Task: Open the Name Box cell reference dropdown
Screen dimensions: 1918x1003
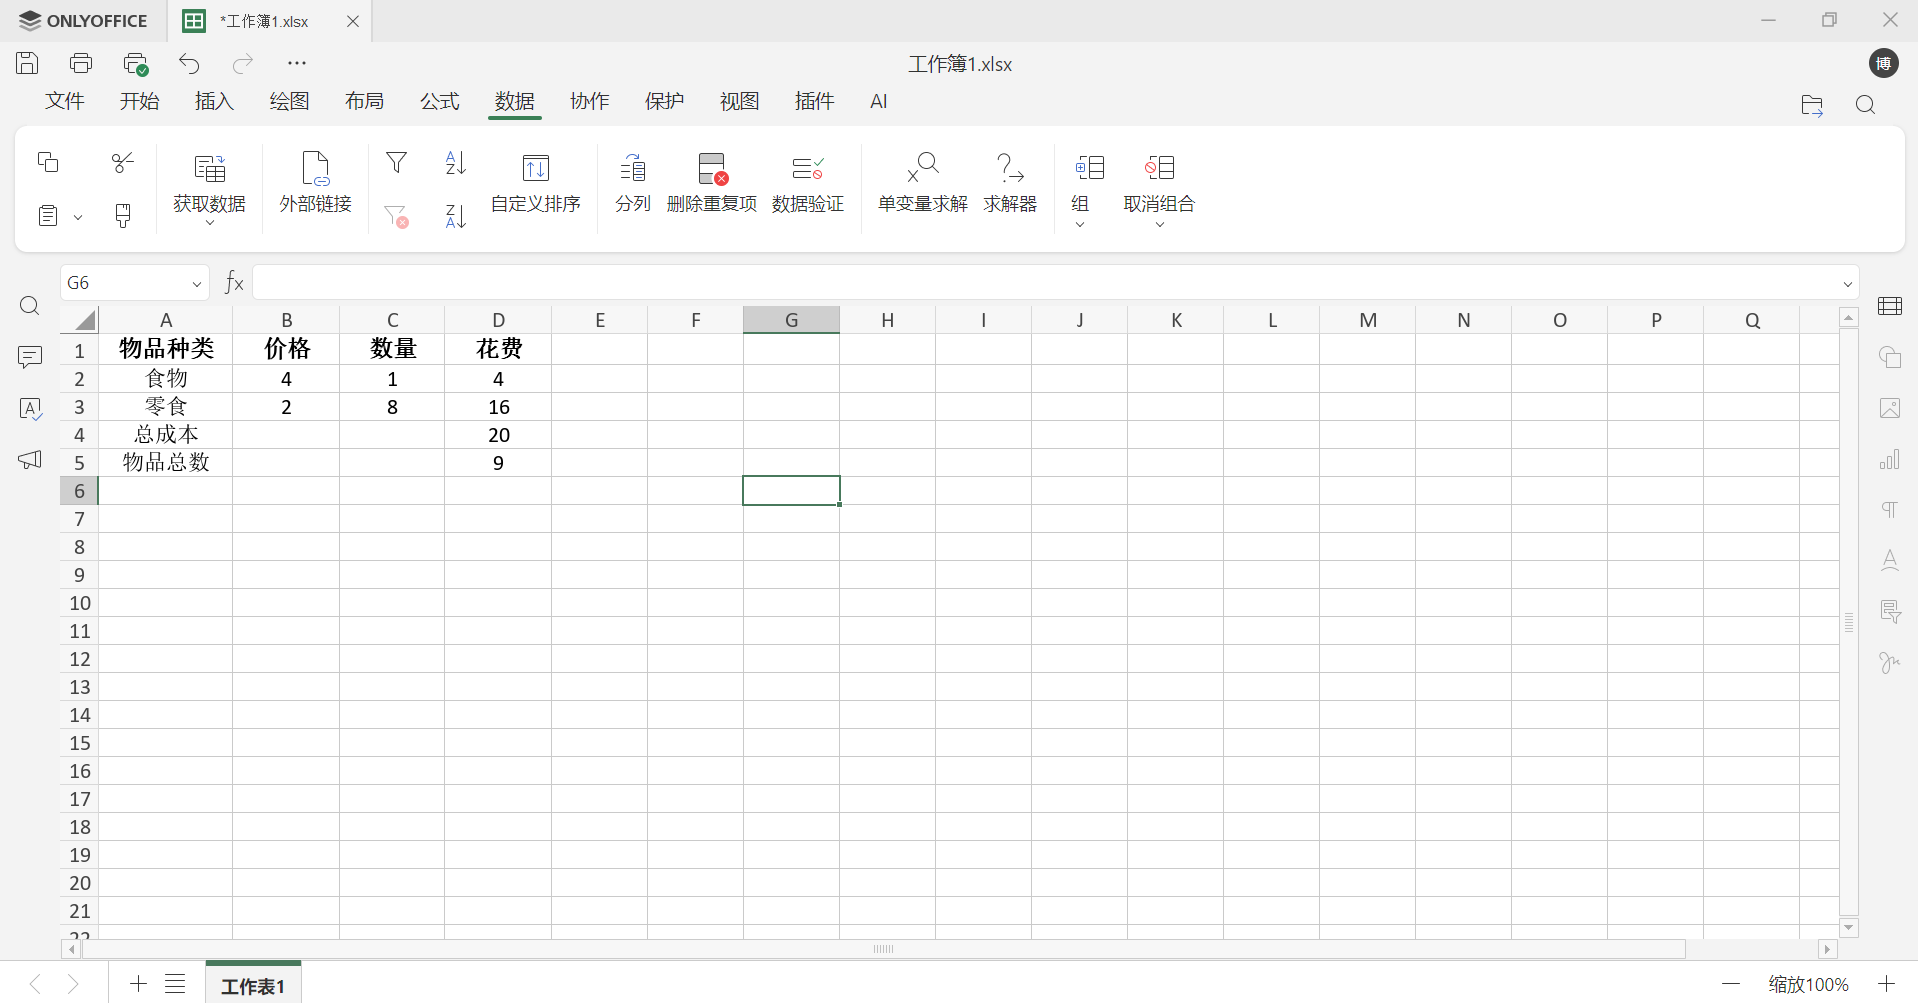Action: (197, 284)
